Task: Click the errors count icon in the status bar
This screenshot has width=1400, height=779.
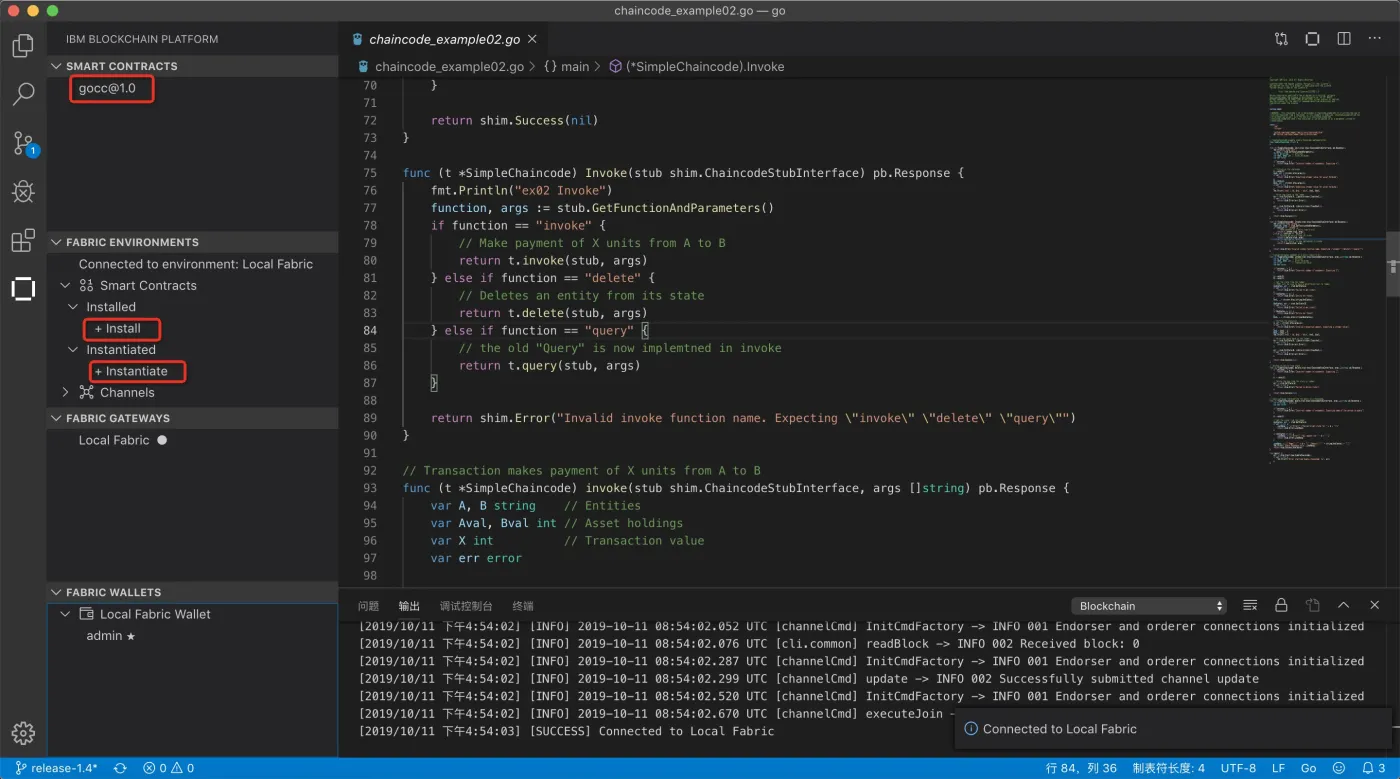Action: coord(154,768)
